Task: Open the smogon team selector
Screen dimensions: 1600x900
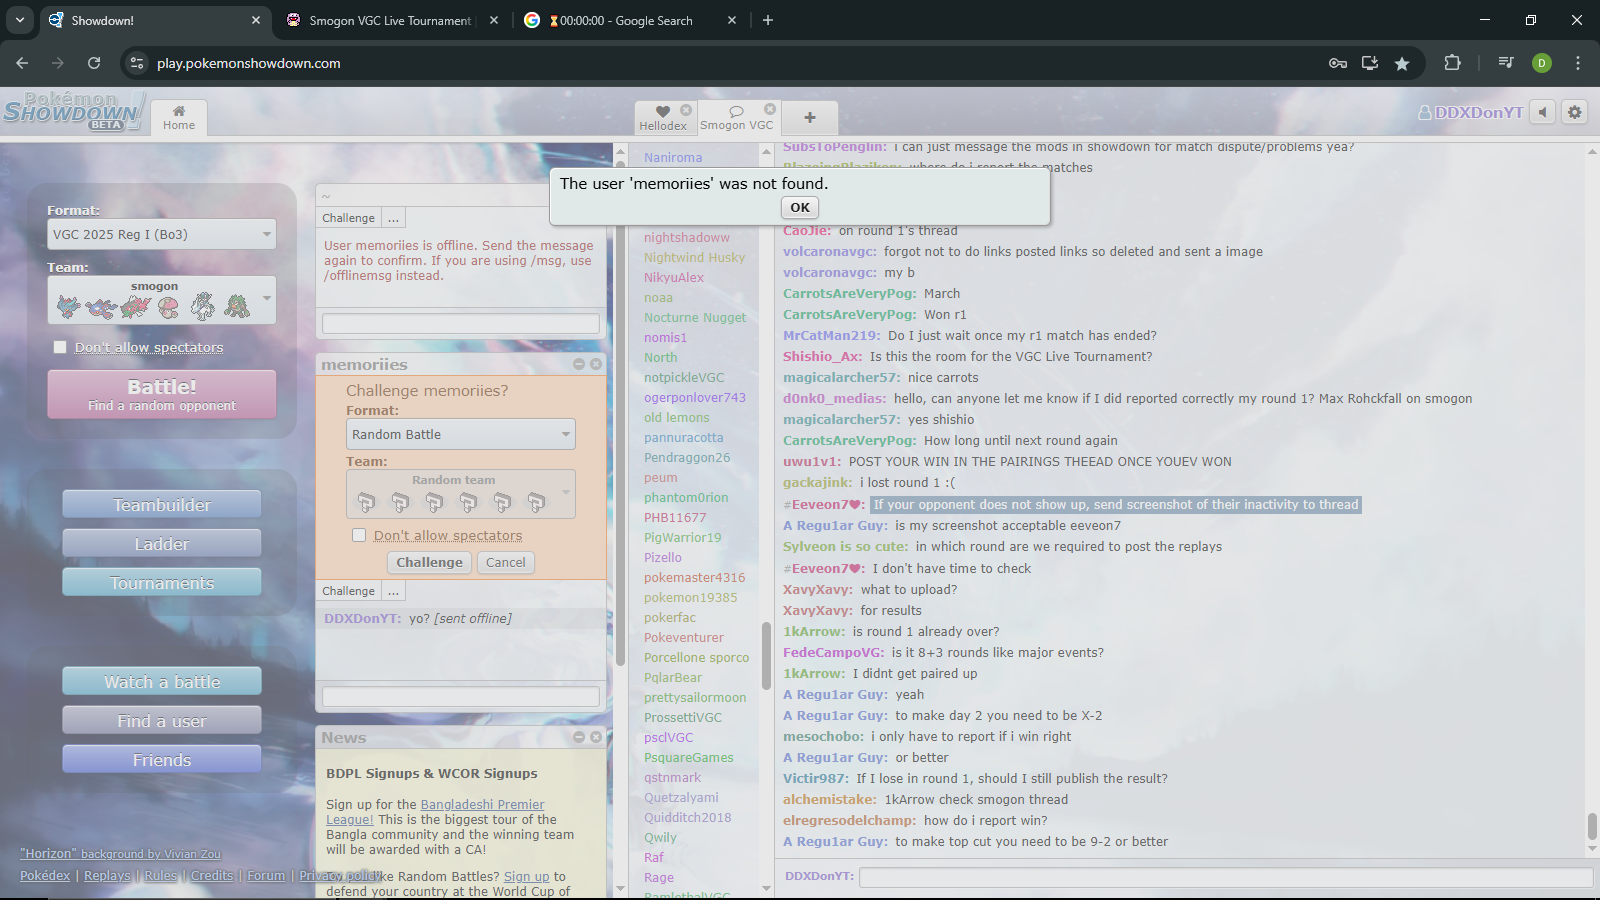Action: coord(162,300)
